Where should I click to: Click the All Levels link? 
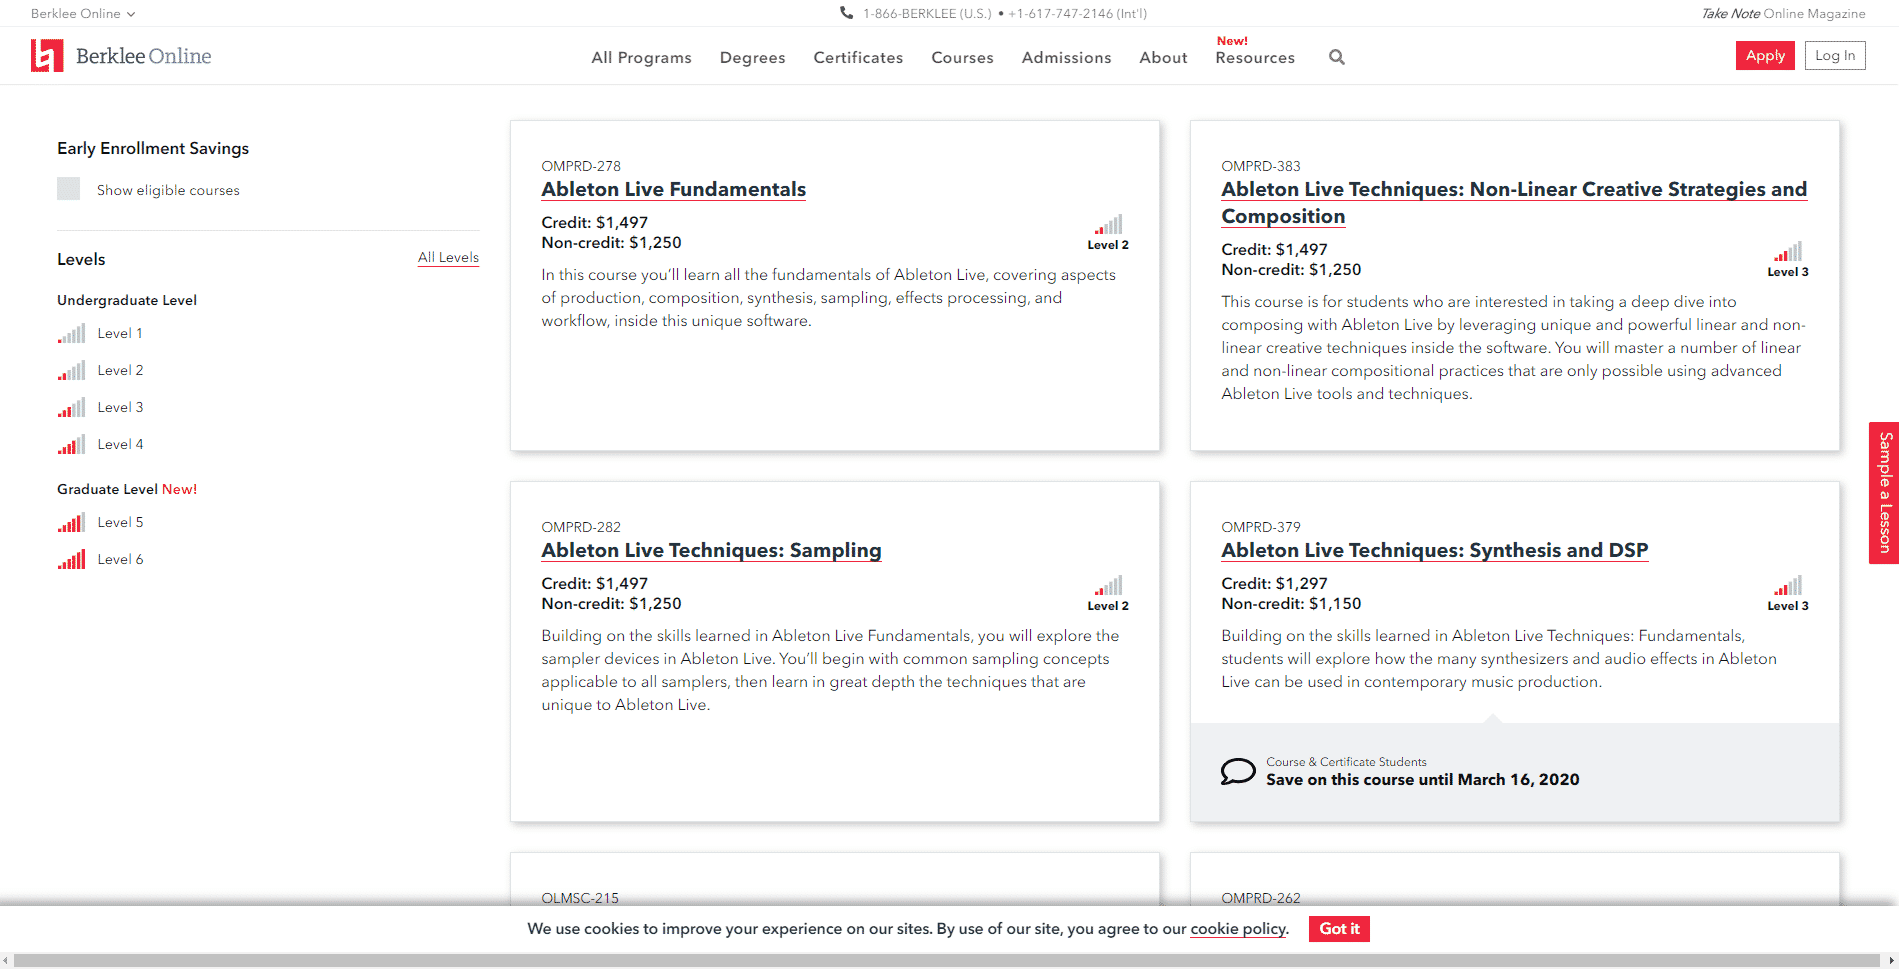point(448,258)
